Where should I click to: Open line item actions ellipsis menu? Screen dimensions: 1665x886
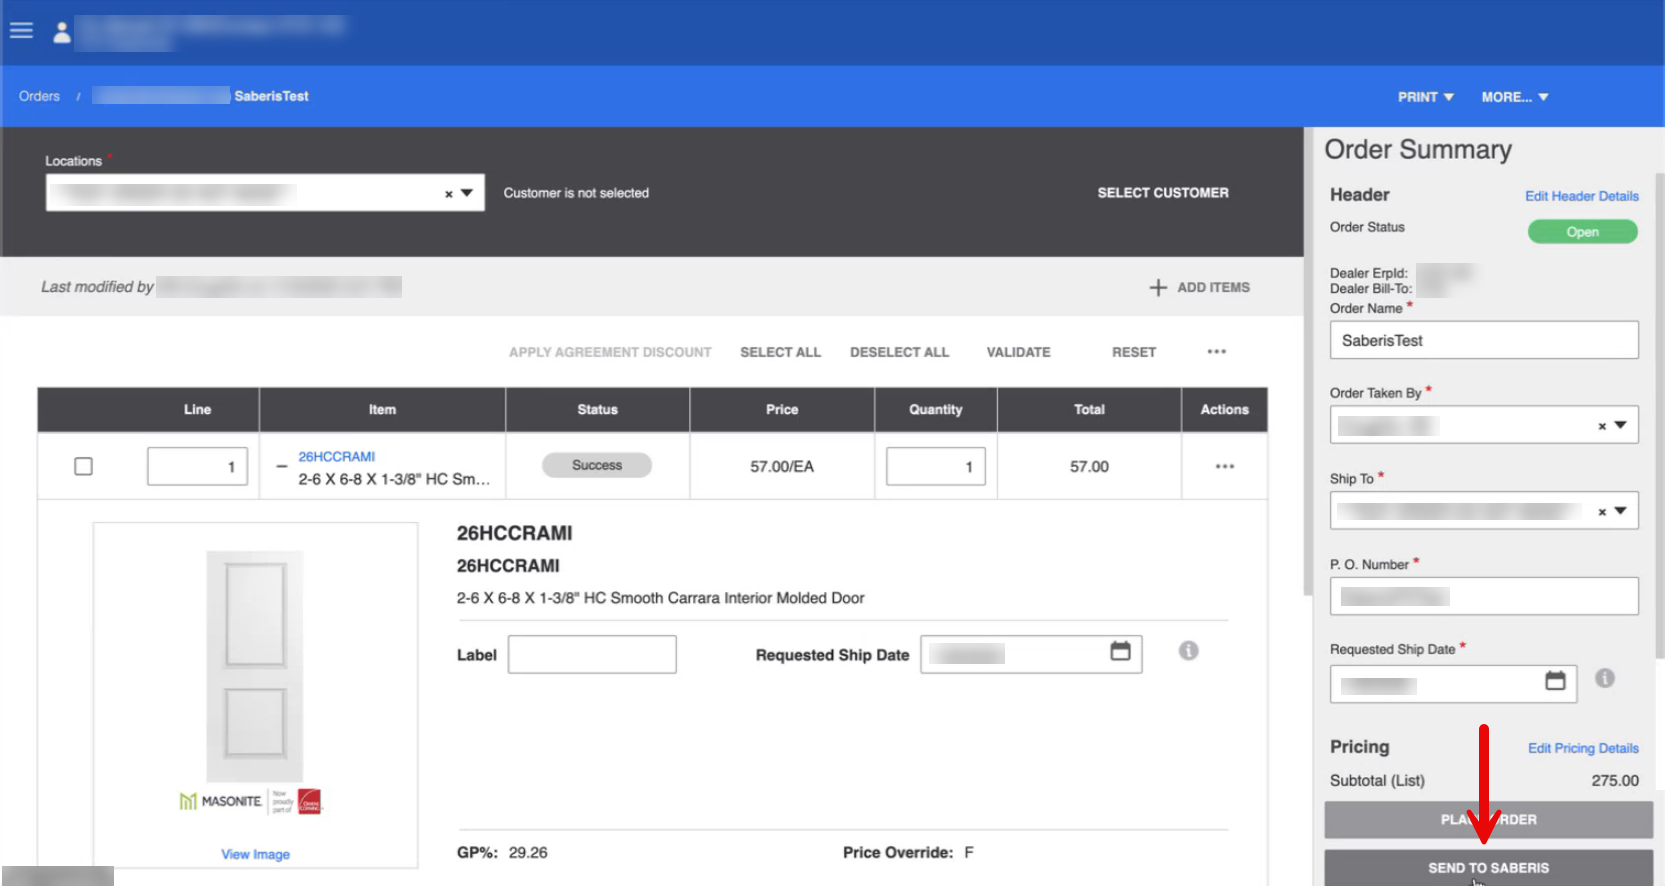pos(1224,467)
